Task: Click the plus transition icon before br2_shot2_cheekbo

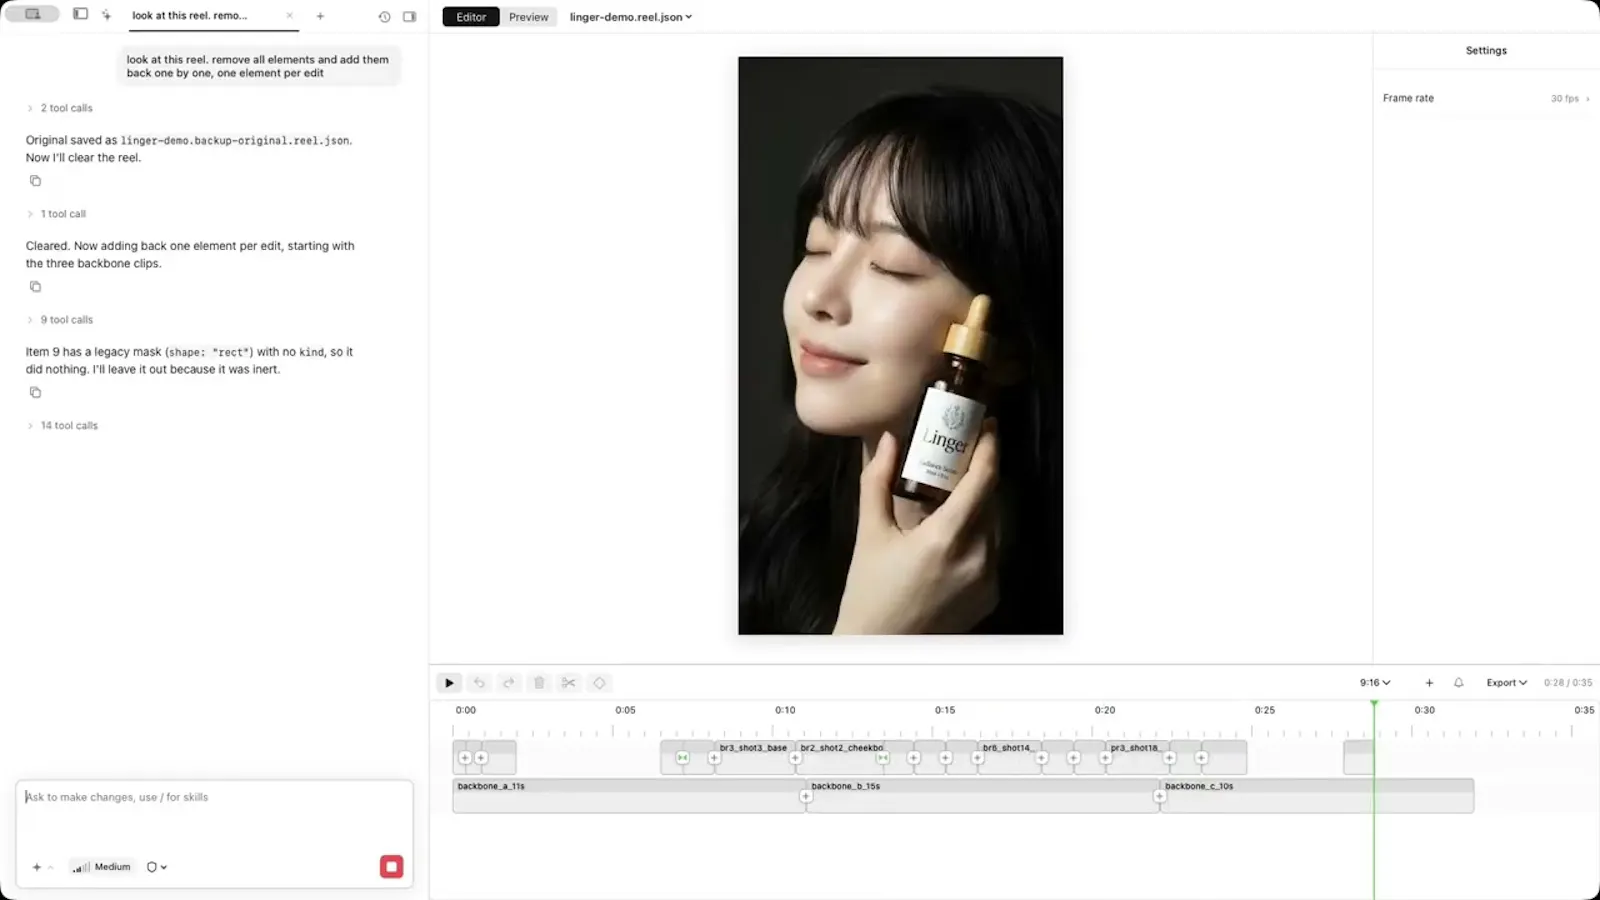Action: point(796,758)
